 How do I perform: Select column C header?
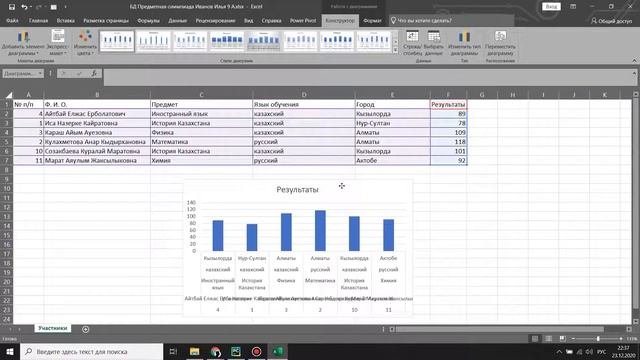click(x=201, y=95)
